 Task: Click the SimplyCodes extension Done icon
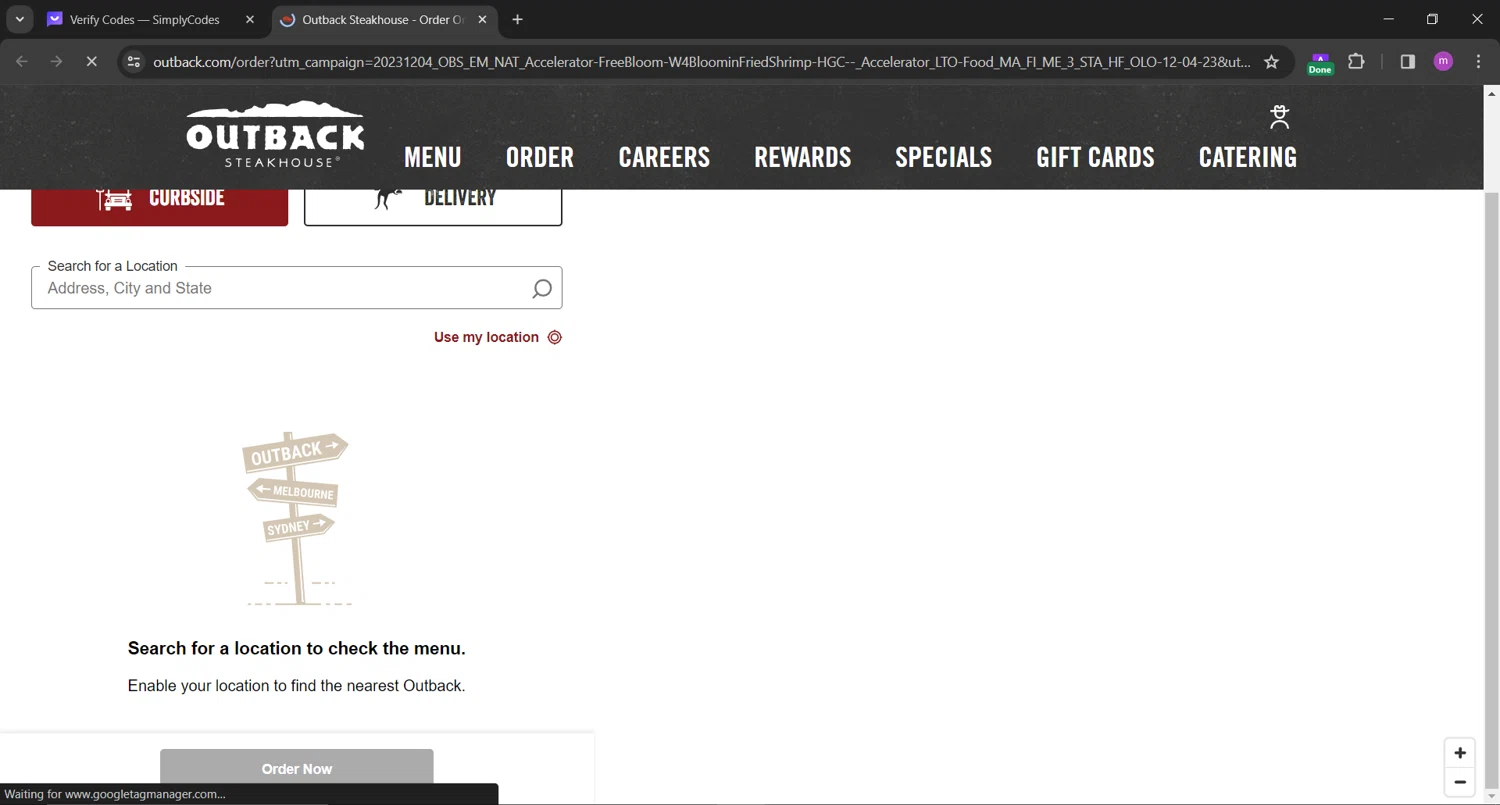[1320, 63]
